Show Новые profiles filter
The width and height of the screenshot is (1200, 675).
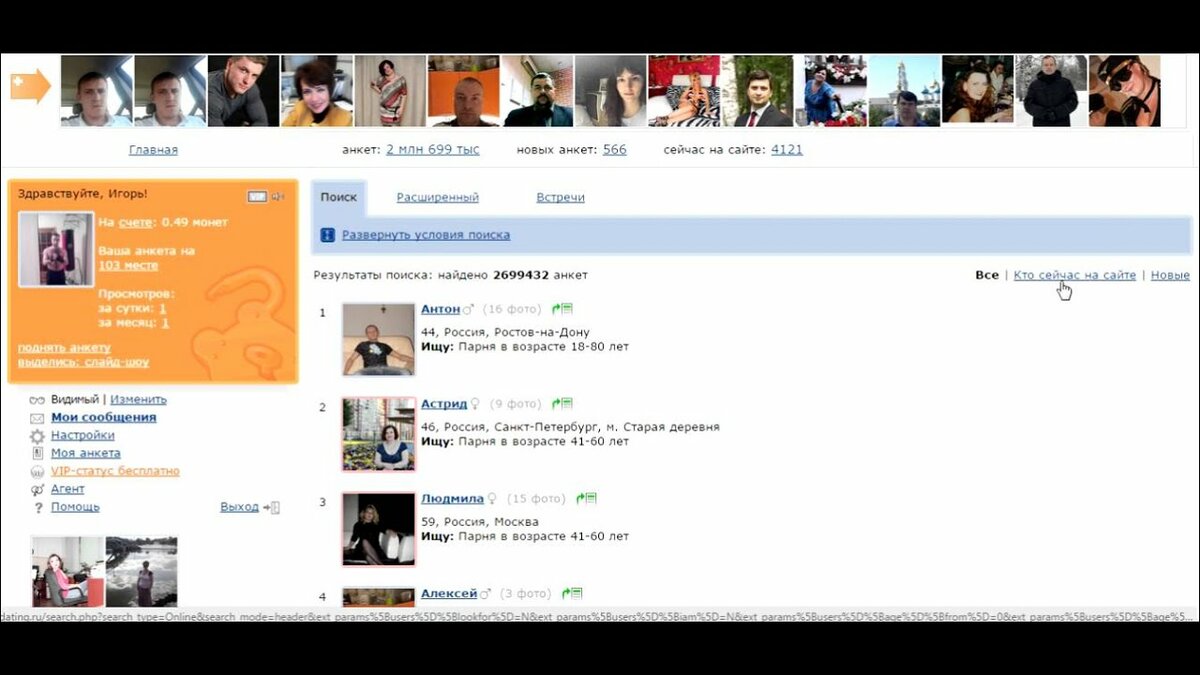point(1170,275)
